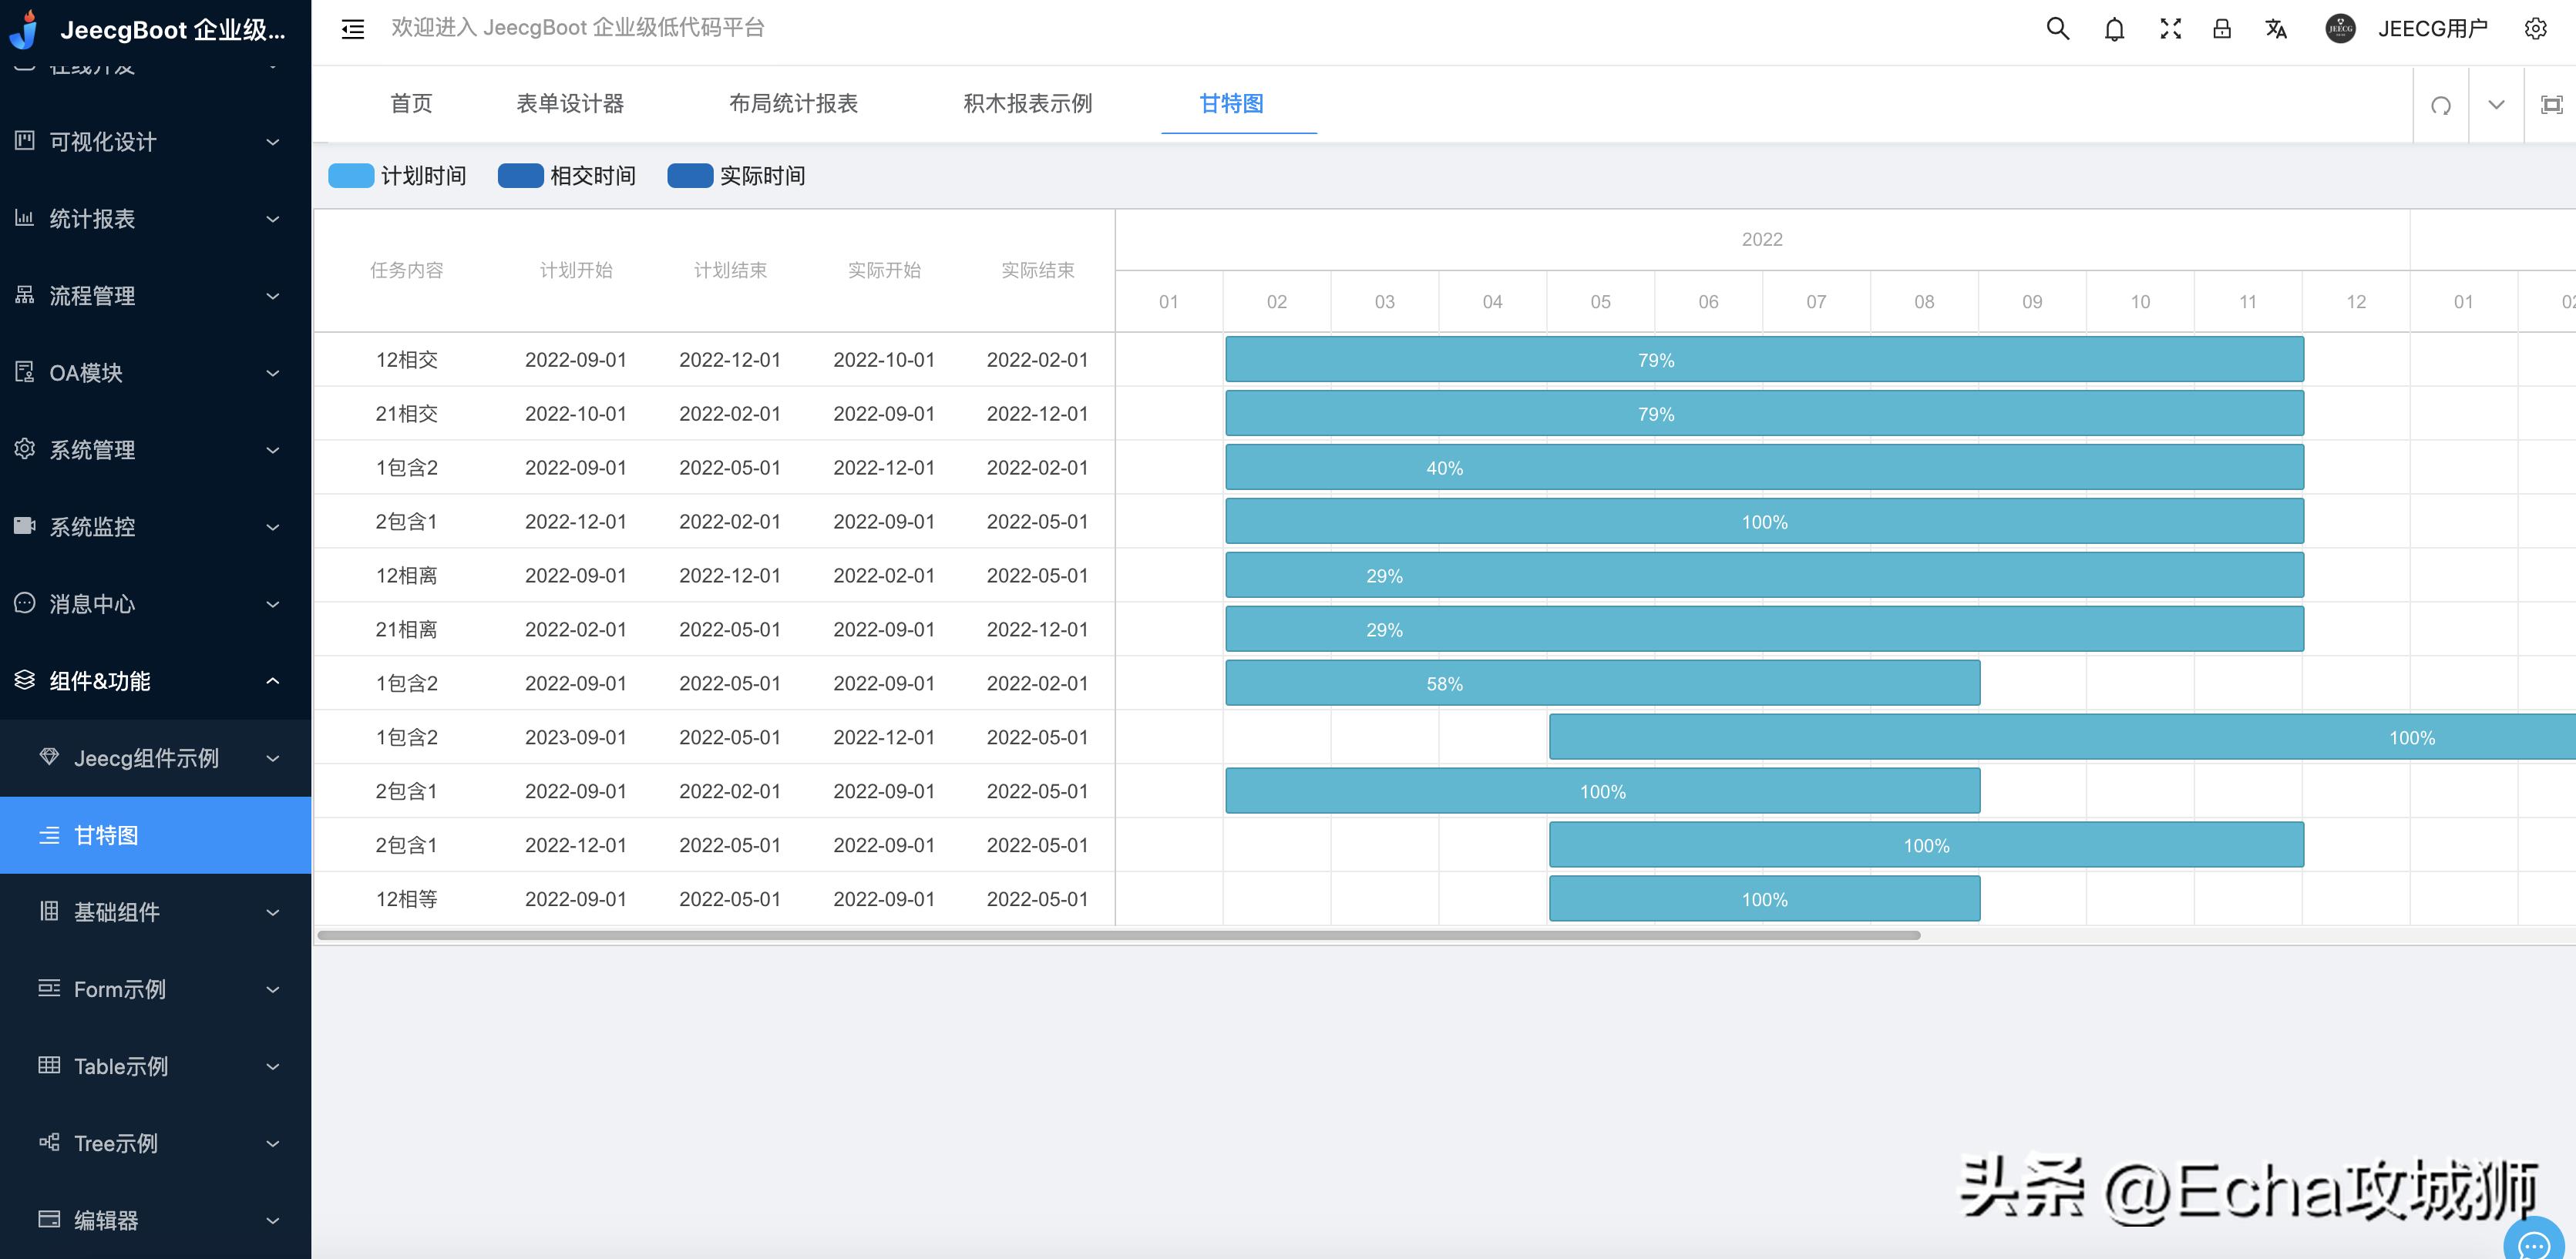Open the language switcher icon
Image resolution: width=2576 pixels, height=1259 pixels.
point(2276,28)
